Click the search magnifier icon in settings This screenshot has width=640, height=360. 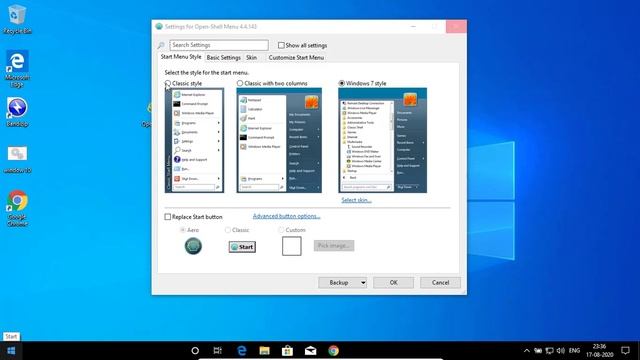[x=161, y=45]
